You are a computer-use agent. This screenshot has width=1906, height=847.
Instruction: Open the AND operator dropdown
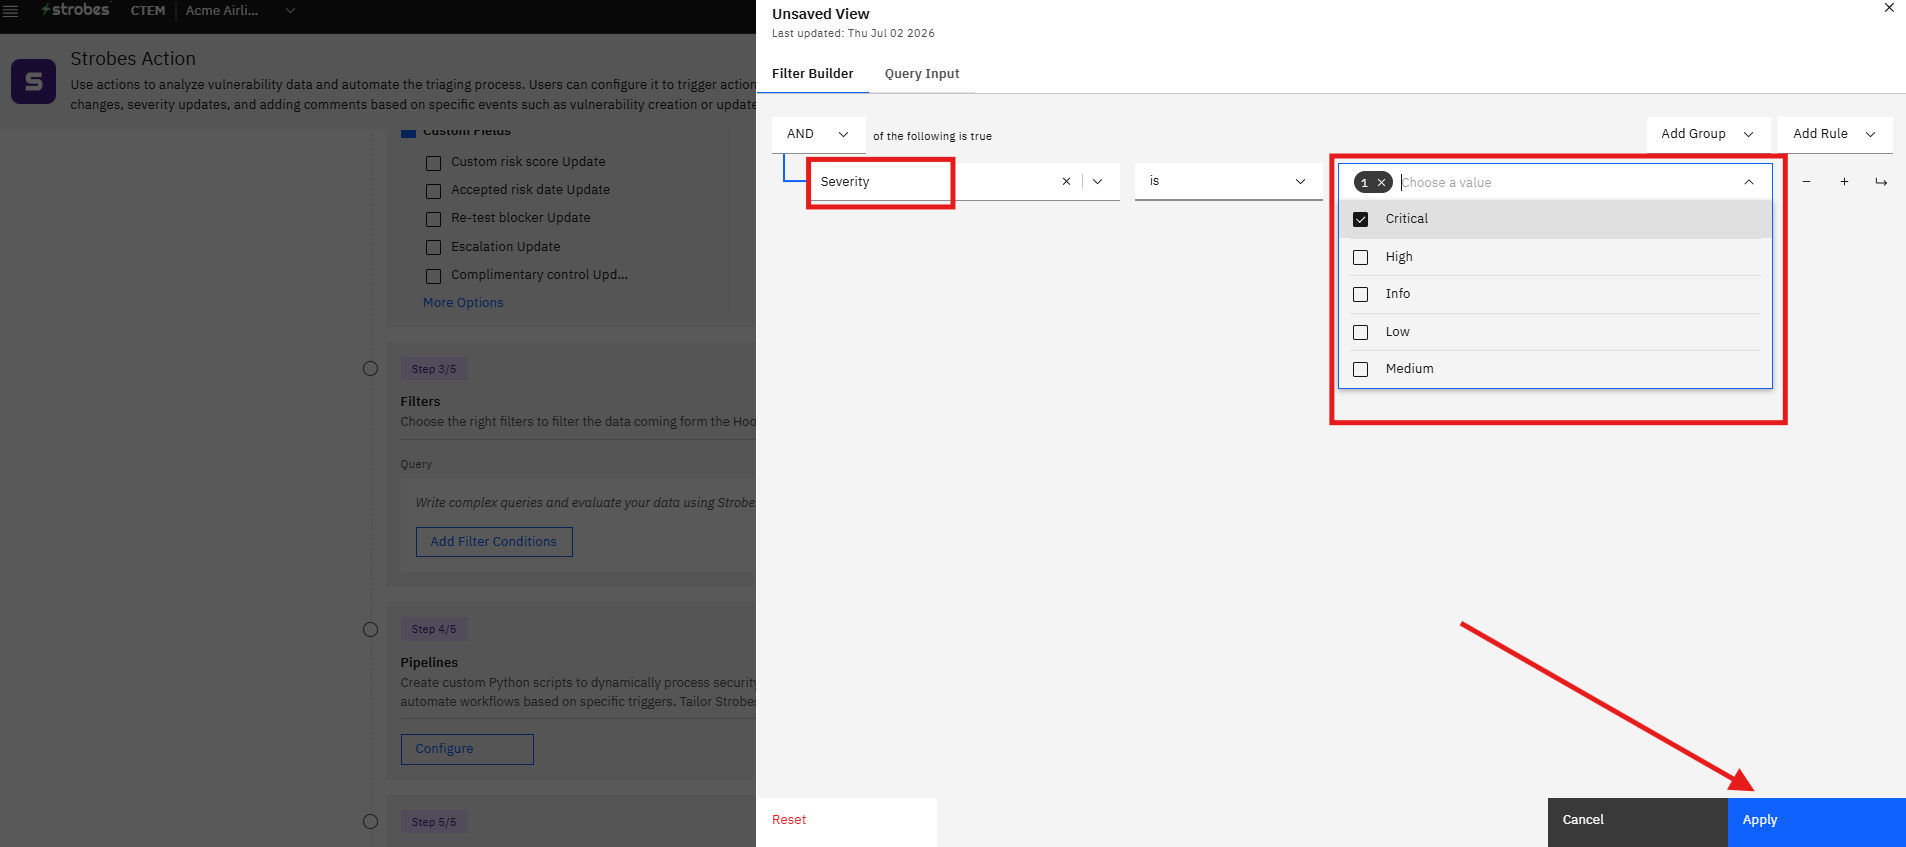[818, 134]
